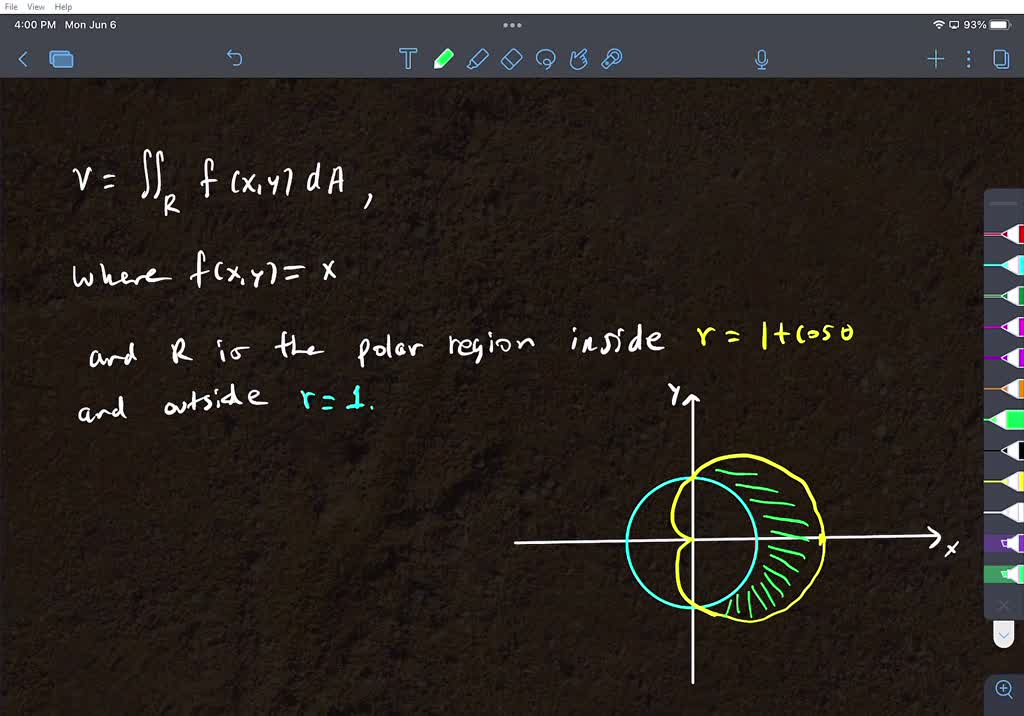Tap the back chevron to leave the note

point(23,59)
